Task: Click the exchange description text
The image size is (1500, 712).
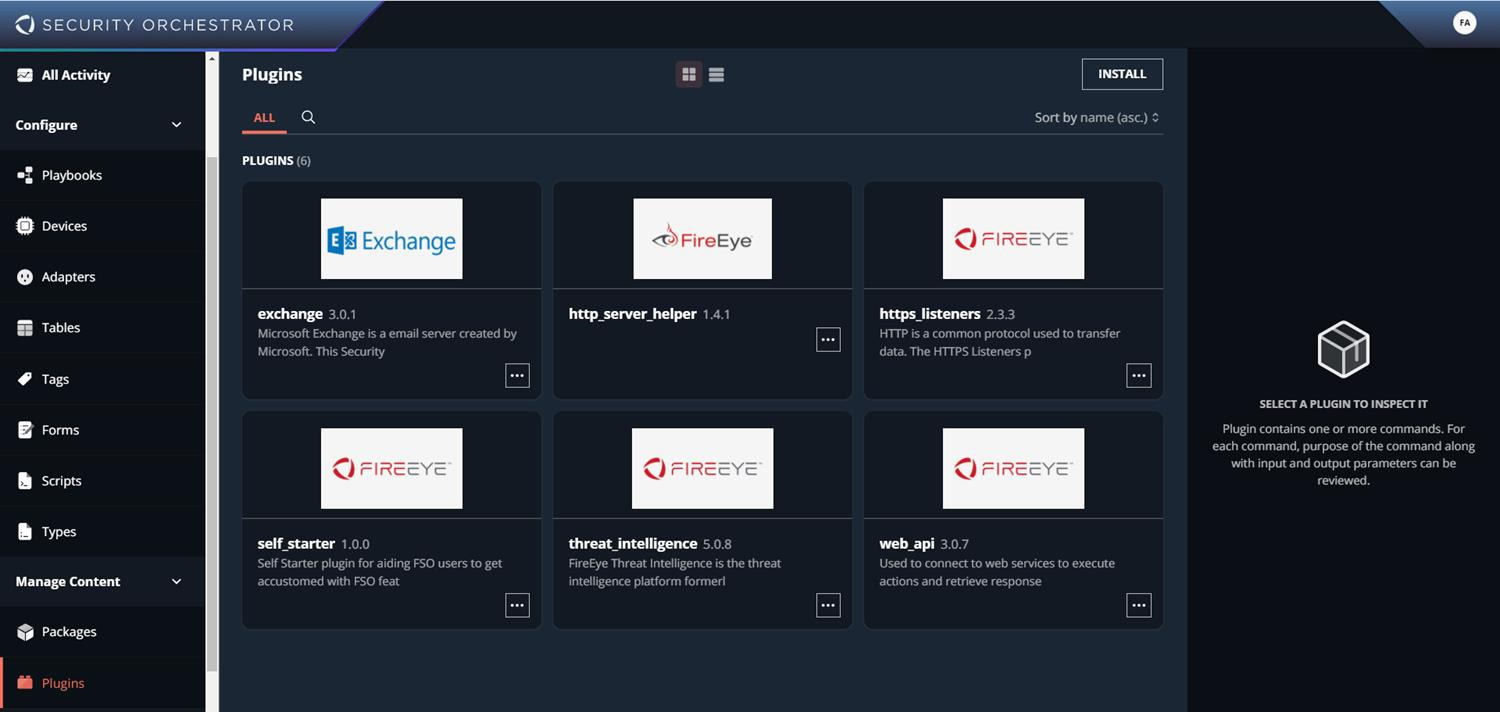Action: coord(387,342)
